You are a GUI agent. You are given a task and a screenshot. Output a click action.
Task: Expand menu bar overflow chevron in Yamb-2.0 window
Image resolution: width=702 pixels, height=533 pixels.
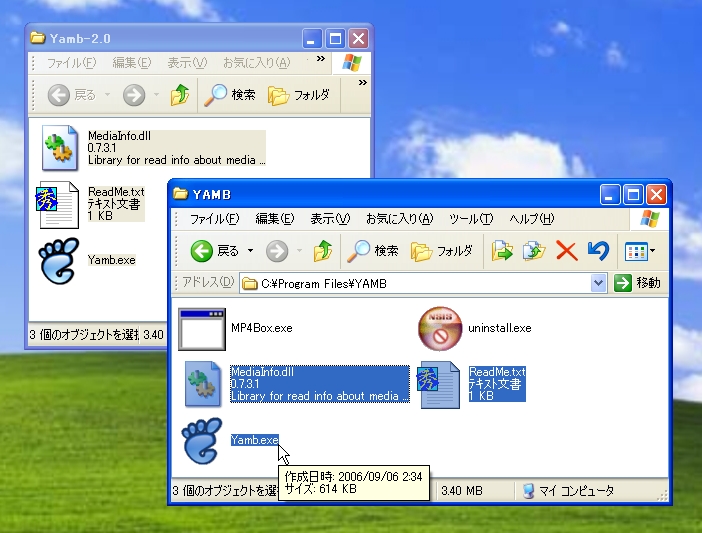pos(321,59)
